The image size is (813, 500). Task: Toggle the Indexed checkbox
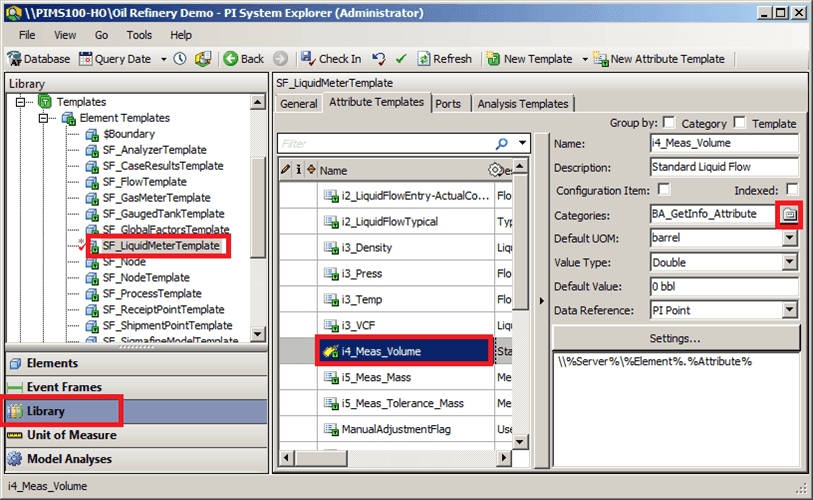(792, 189)
